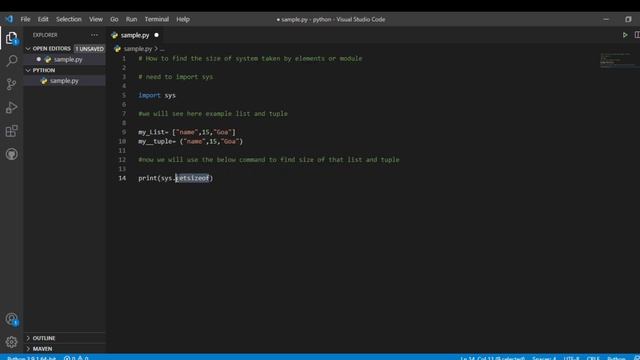Viewport: 640px width, 360px height.
Task: Click CRLF line ending status
Action: [593, 358]
